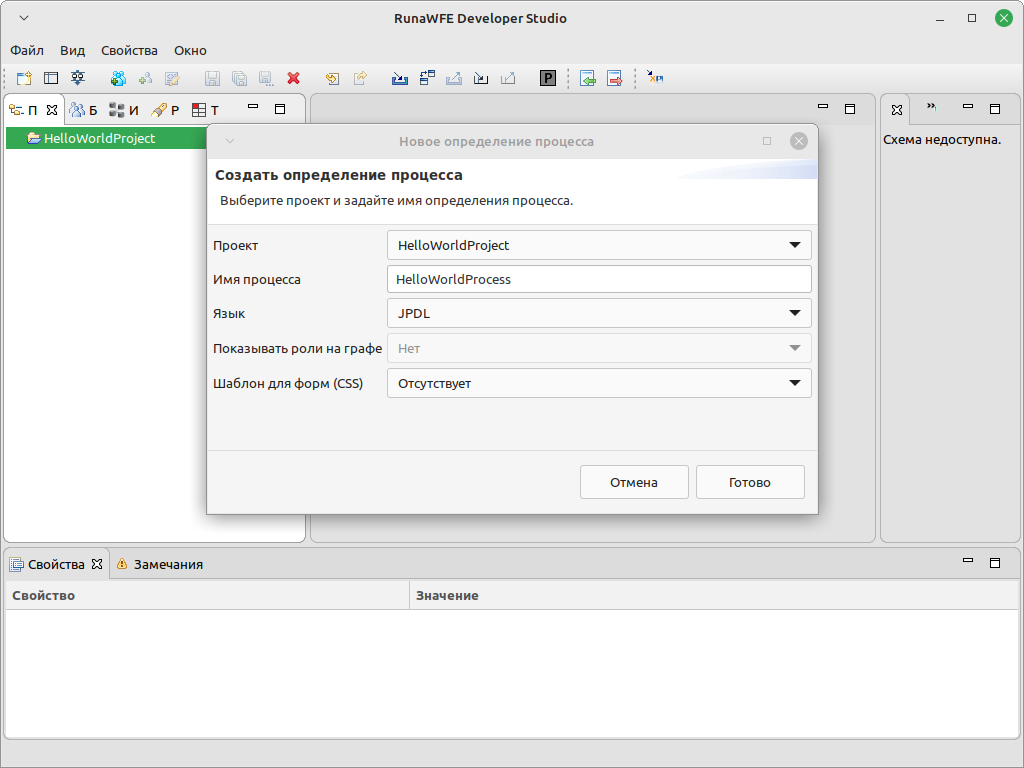Open the dialog title bar chevron menu
The height and width of the screenshot is (768, 1024).
pyautogui.click(x=230, y=141)
